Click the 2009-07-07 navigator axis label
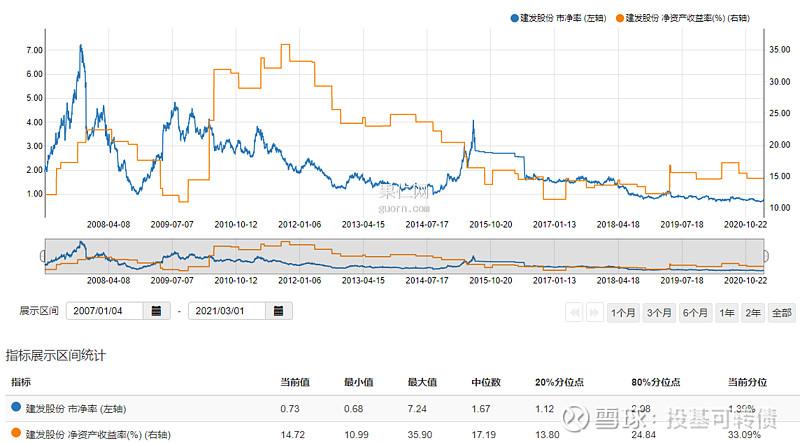 click(172, 280)
